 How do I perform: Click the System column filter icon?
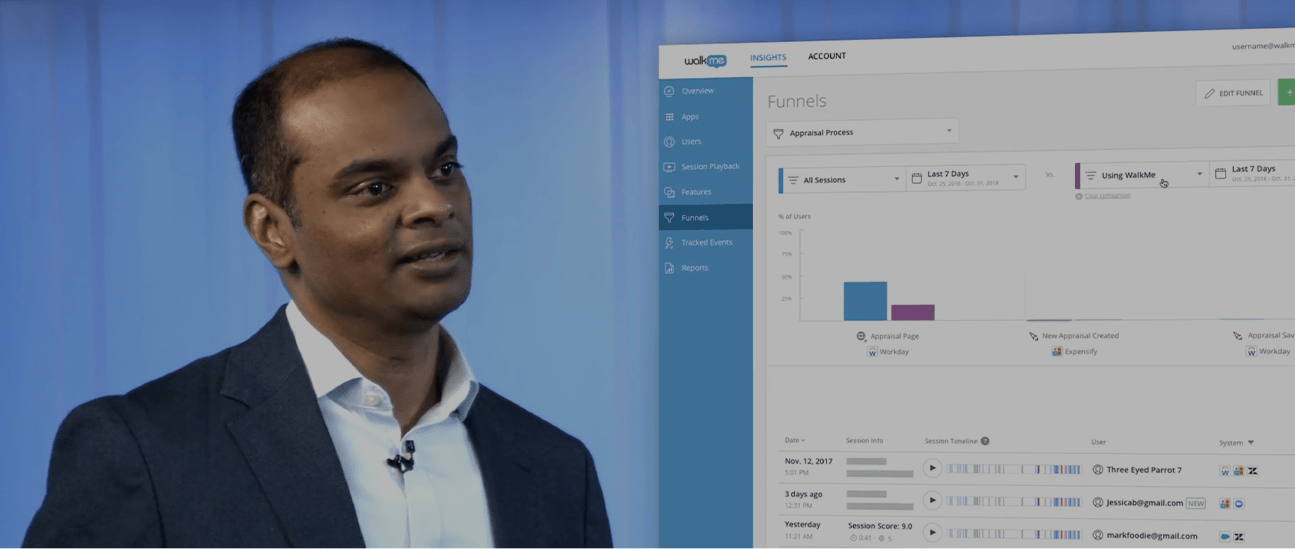(x=1250, y=443)
